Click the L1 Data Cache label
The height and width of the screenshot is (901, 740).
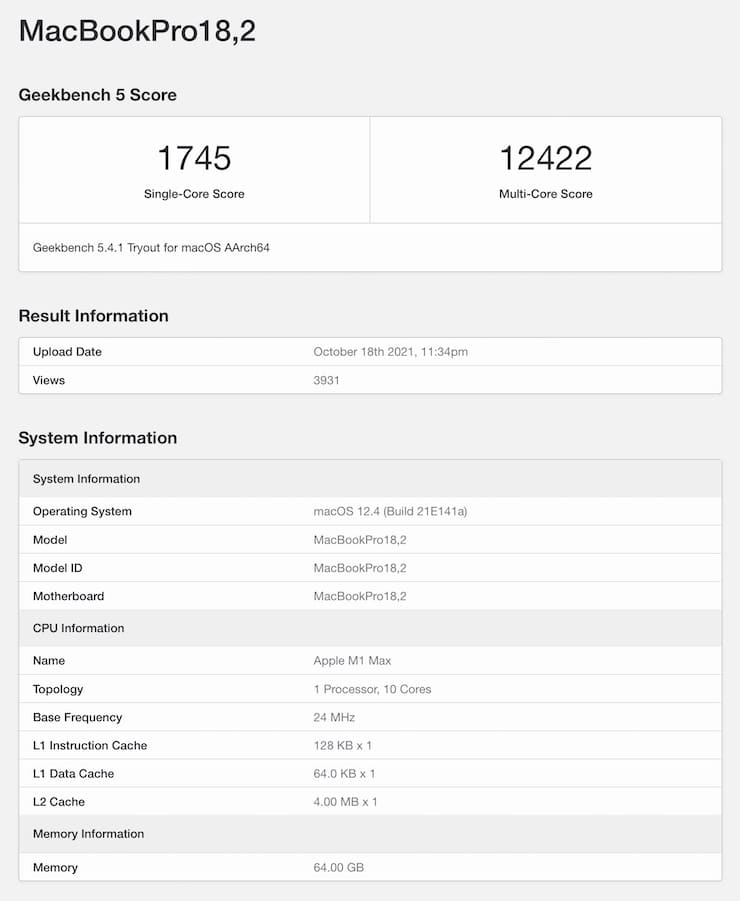coord(74,773)
